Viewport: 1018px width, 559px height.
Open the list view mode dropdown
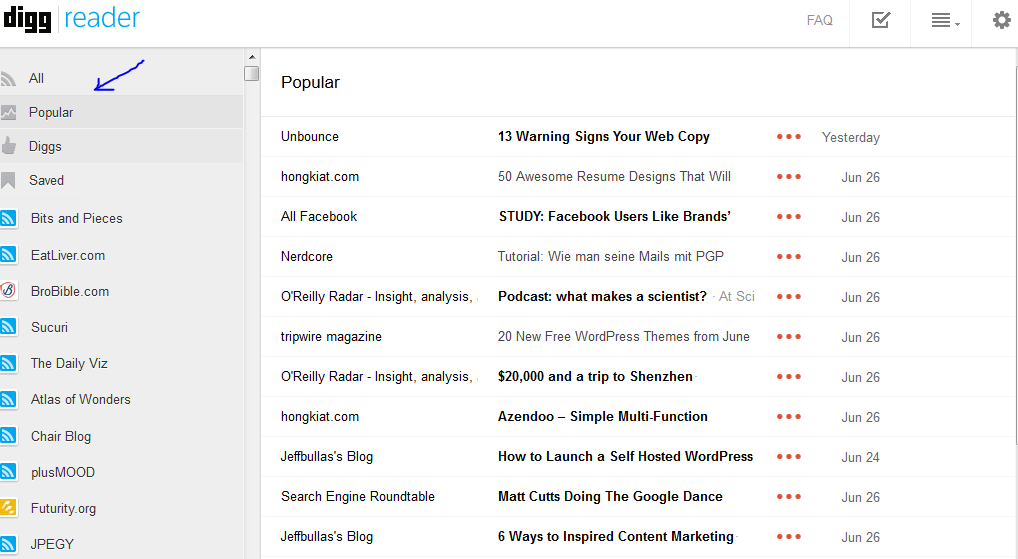coord(945,21)
